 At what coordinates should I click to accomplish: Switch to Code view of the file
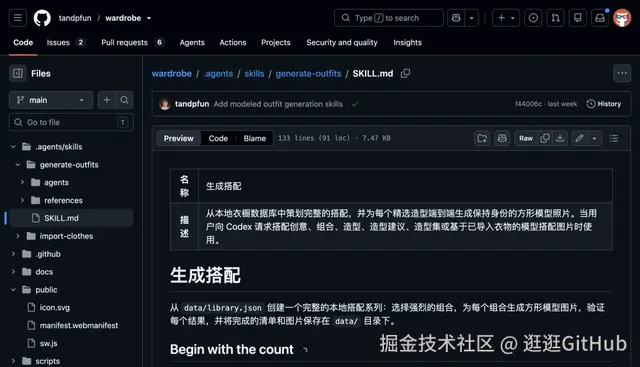pos(218,138)
